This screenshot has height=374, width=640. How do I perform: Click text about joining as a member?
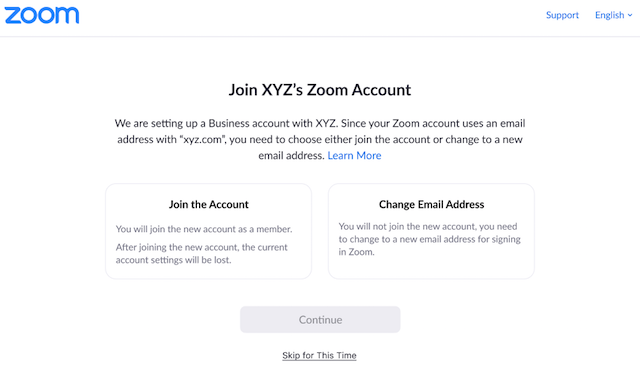pyautogui.click(x=204, y=229)
